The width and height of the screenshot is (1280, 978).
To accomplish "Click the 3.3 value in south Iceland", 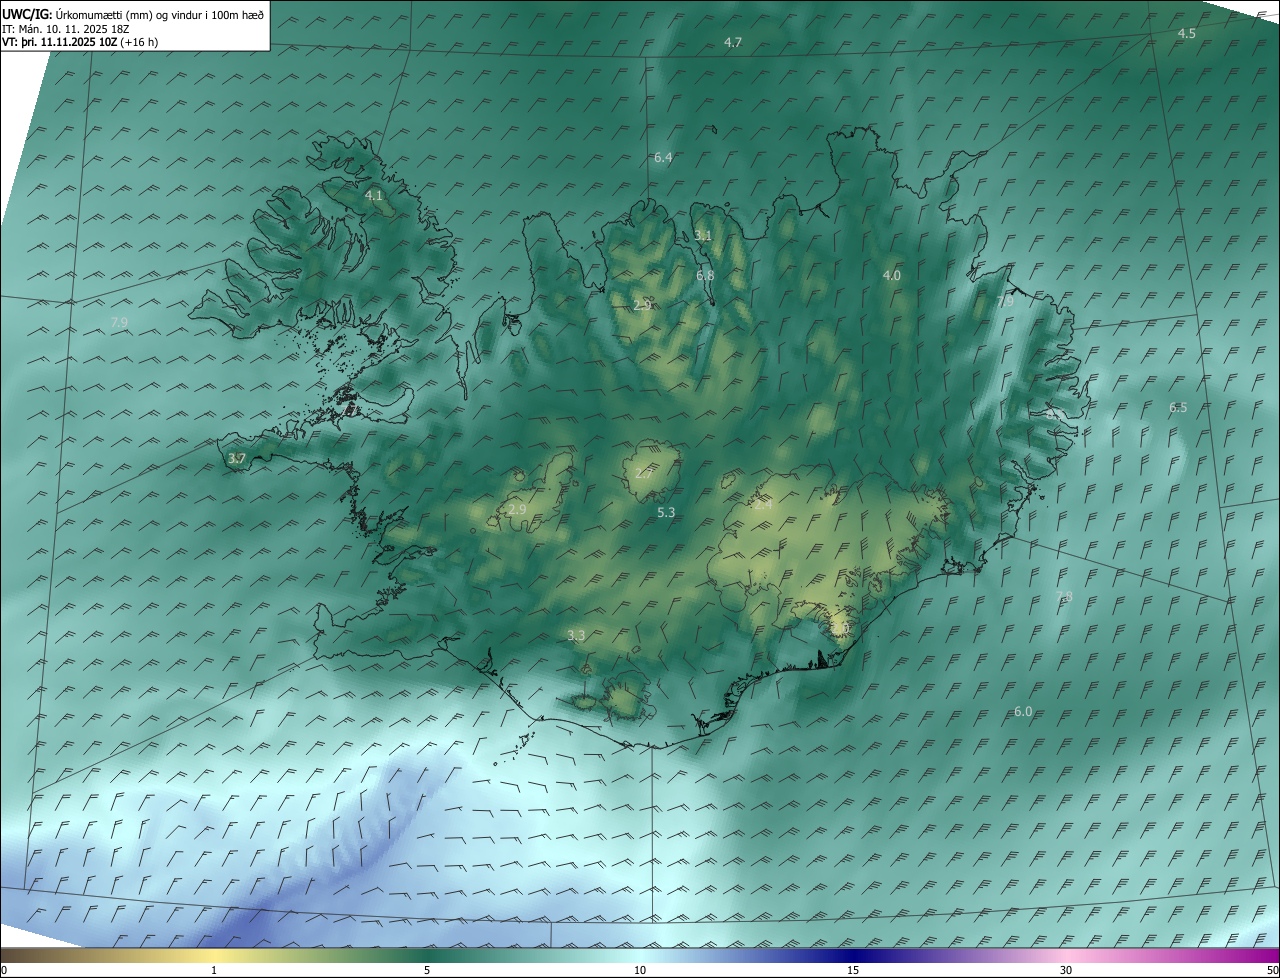I will point(576,635).
